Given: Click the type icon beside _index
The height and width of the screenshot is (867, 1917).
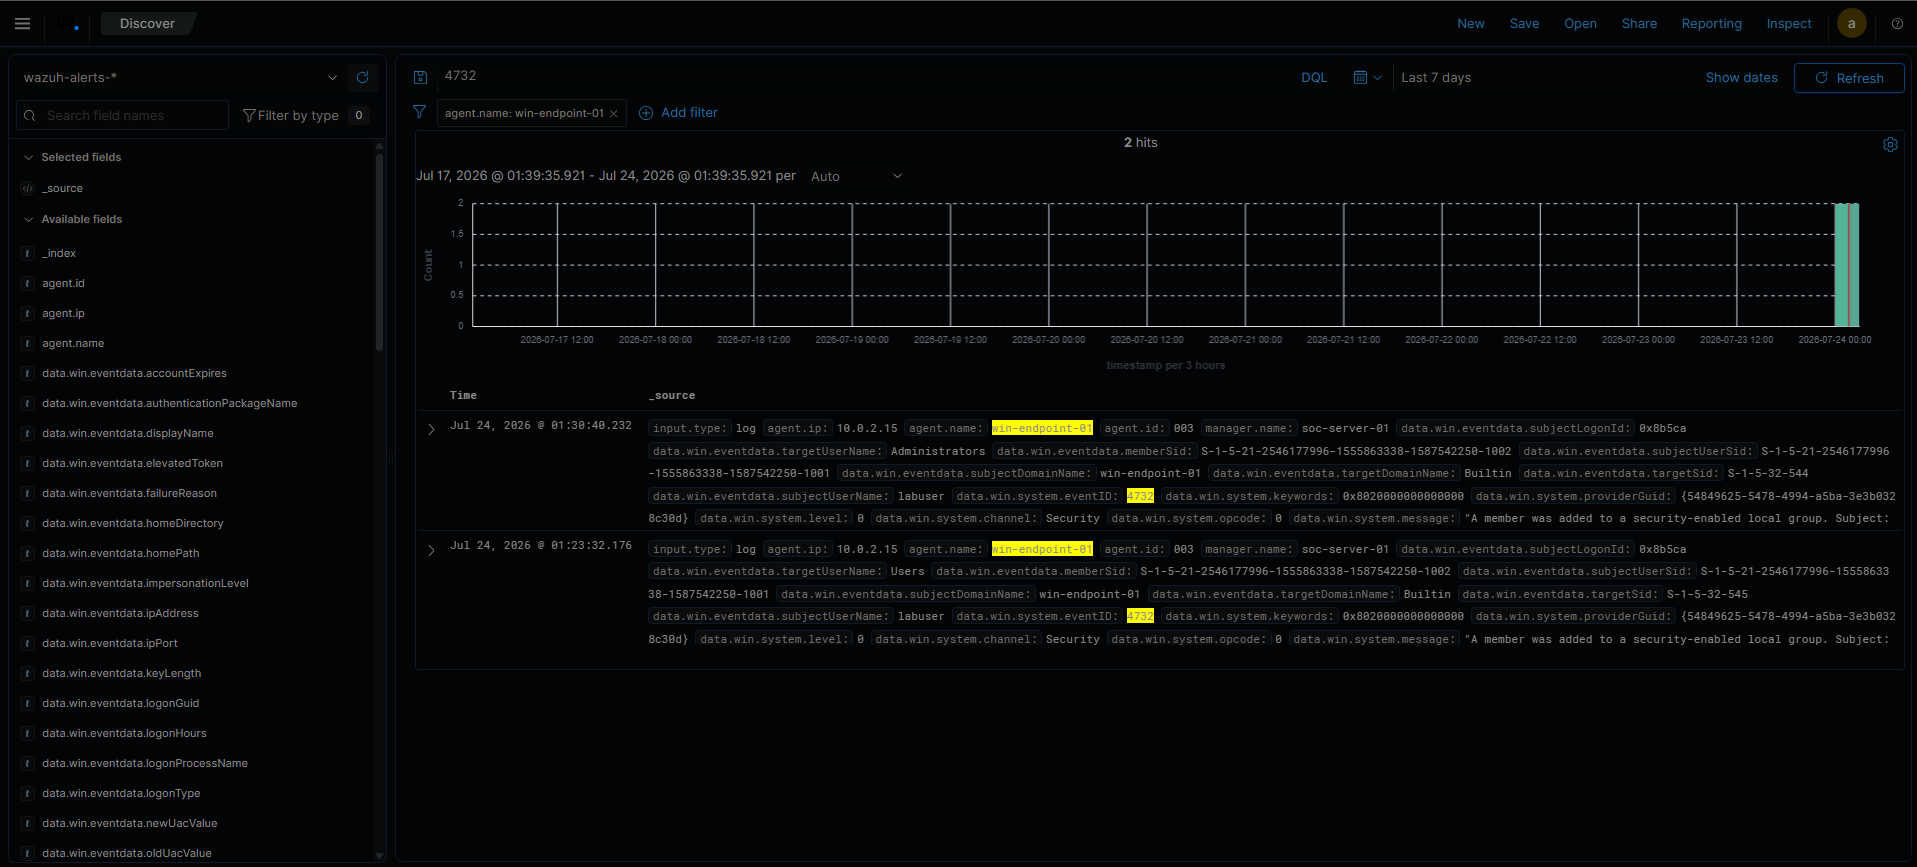Looking at the screenshot, I should click(x=27, y=253).
